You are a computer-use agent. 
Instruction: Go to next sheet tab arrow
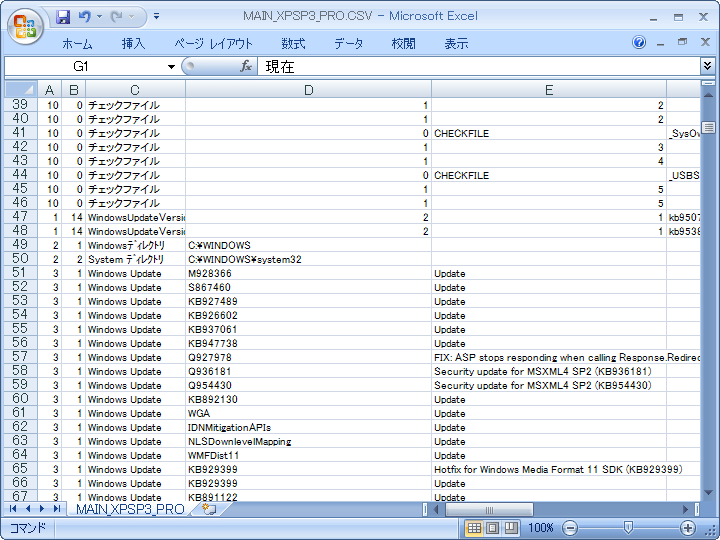point(42,508)
